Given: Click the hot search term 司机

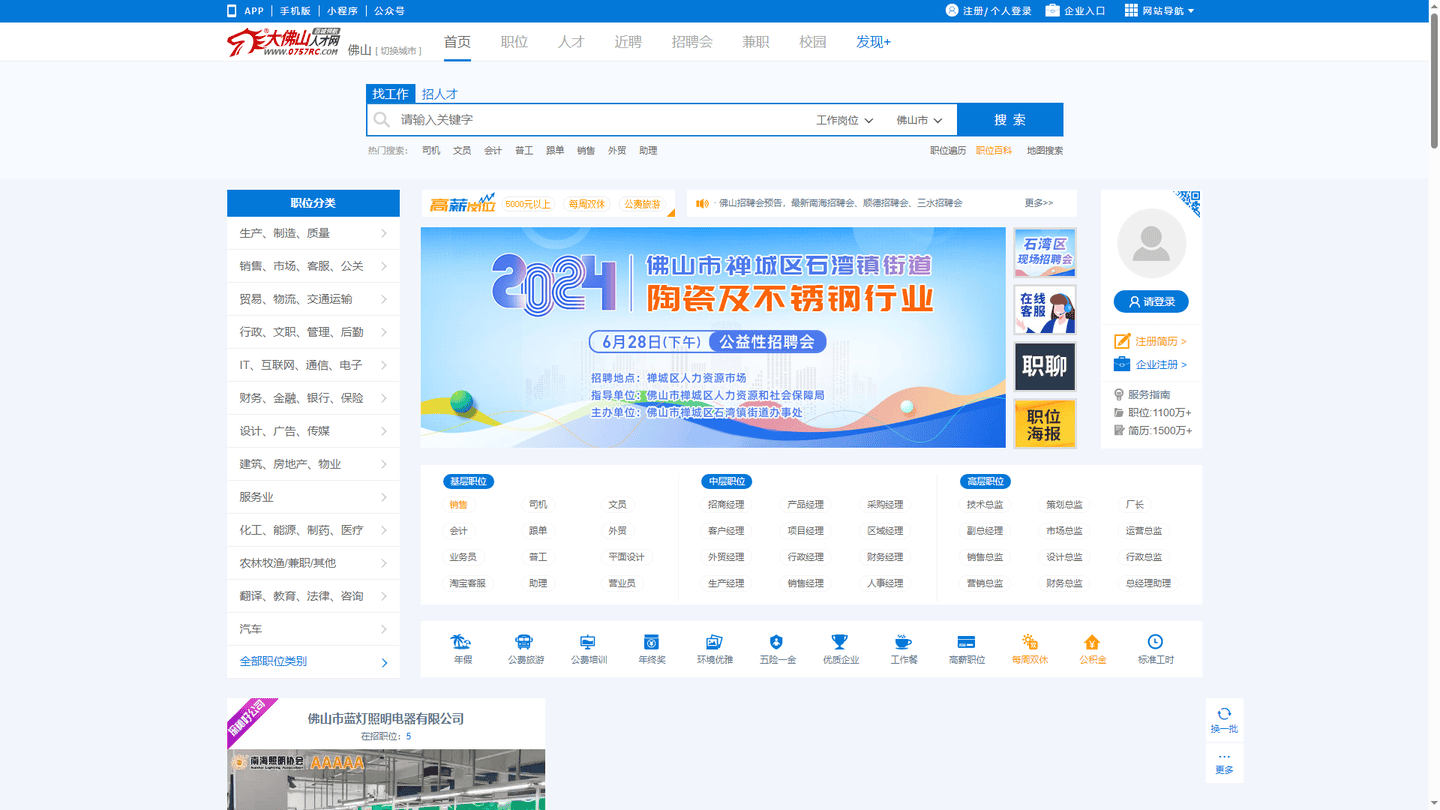Looking at the screenshot, I should pos(431,151).
